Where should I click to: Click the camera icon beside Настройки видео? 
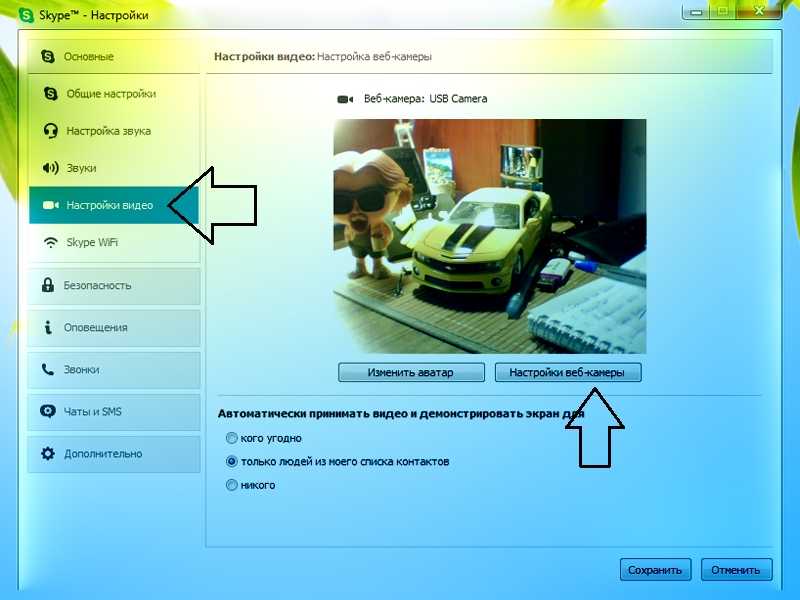click(51, 205)
